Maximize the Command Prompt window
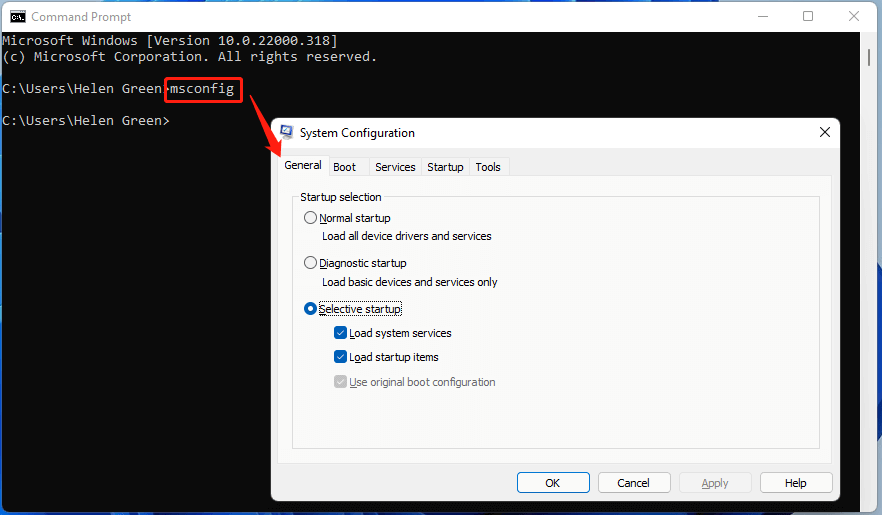 click(x=808, y=17)
